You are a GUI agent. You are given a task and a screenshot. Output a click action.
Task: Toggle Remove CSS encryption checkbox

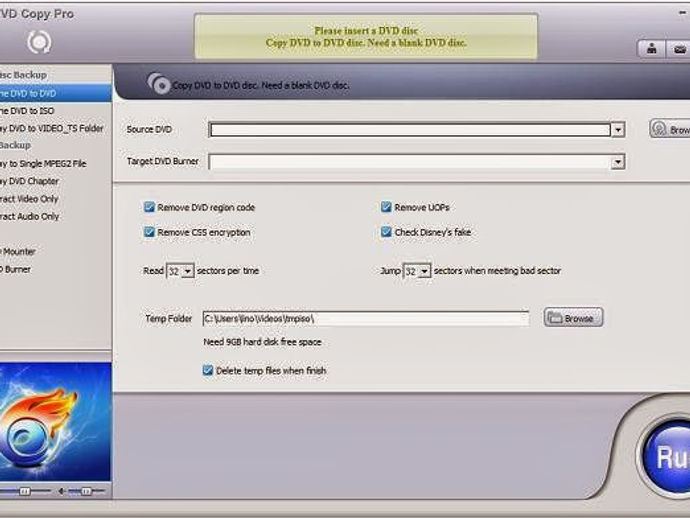150,232
